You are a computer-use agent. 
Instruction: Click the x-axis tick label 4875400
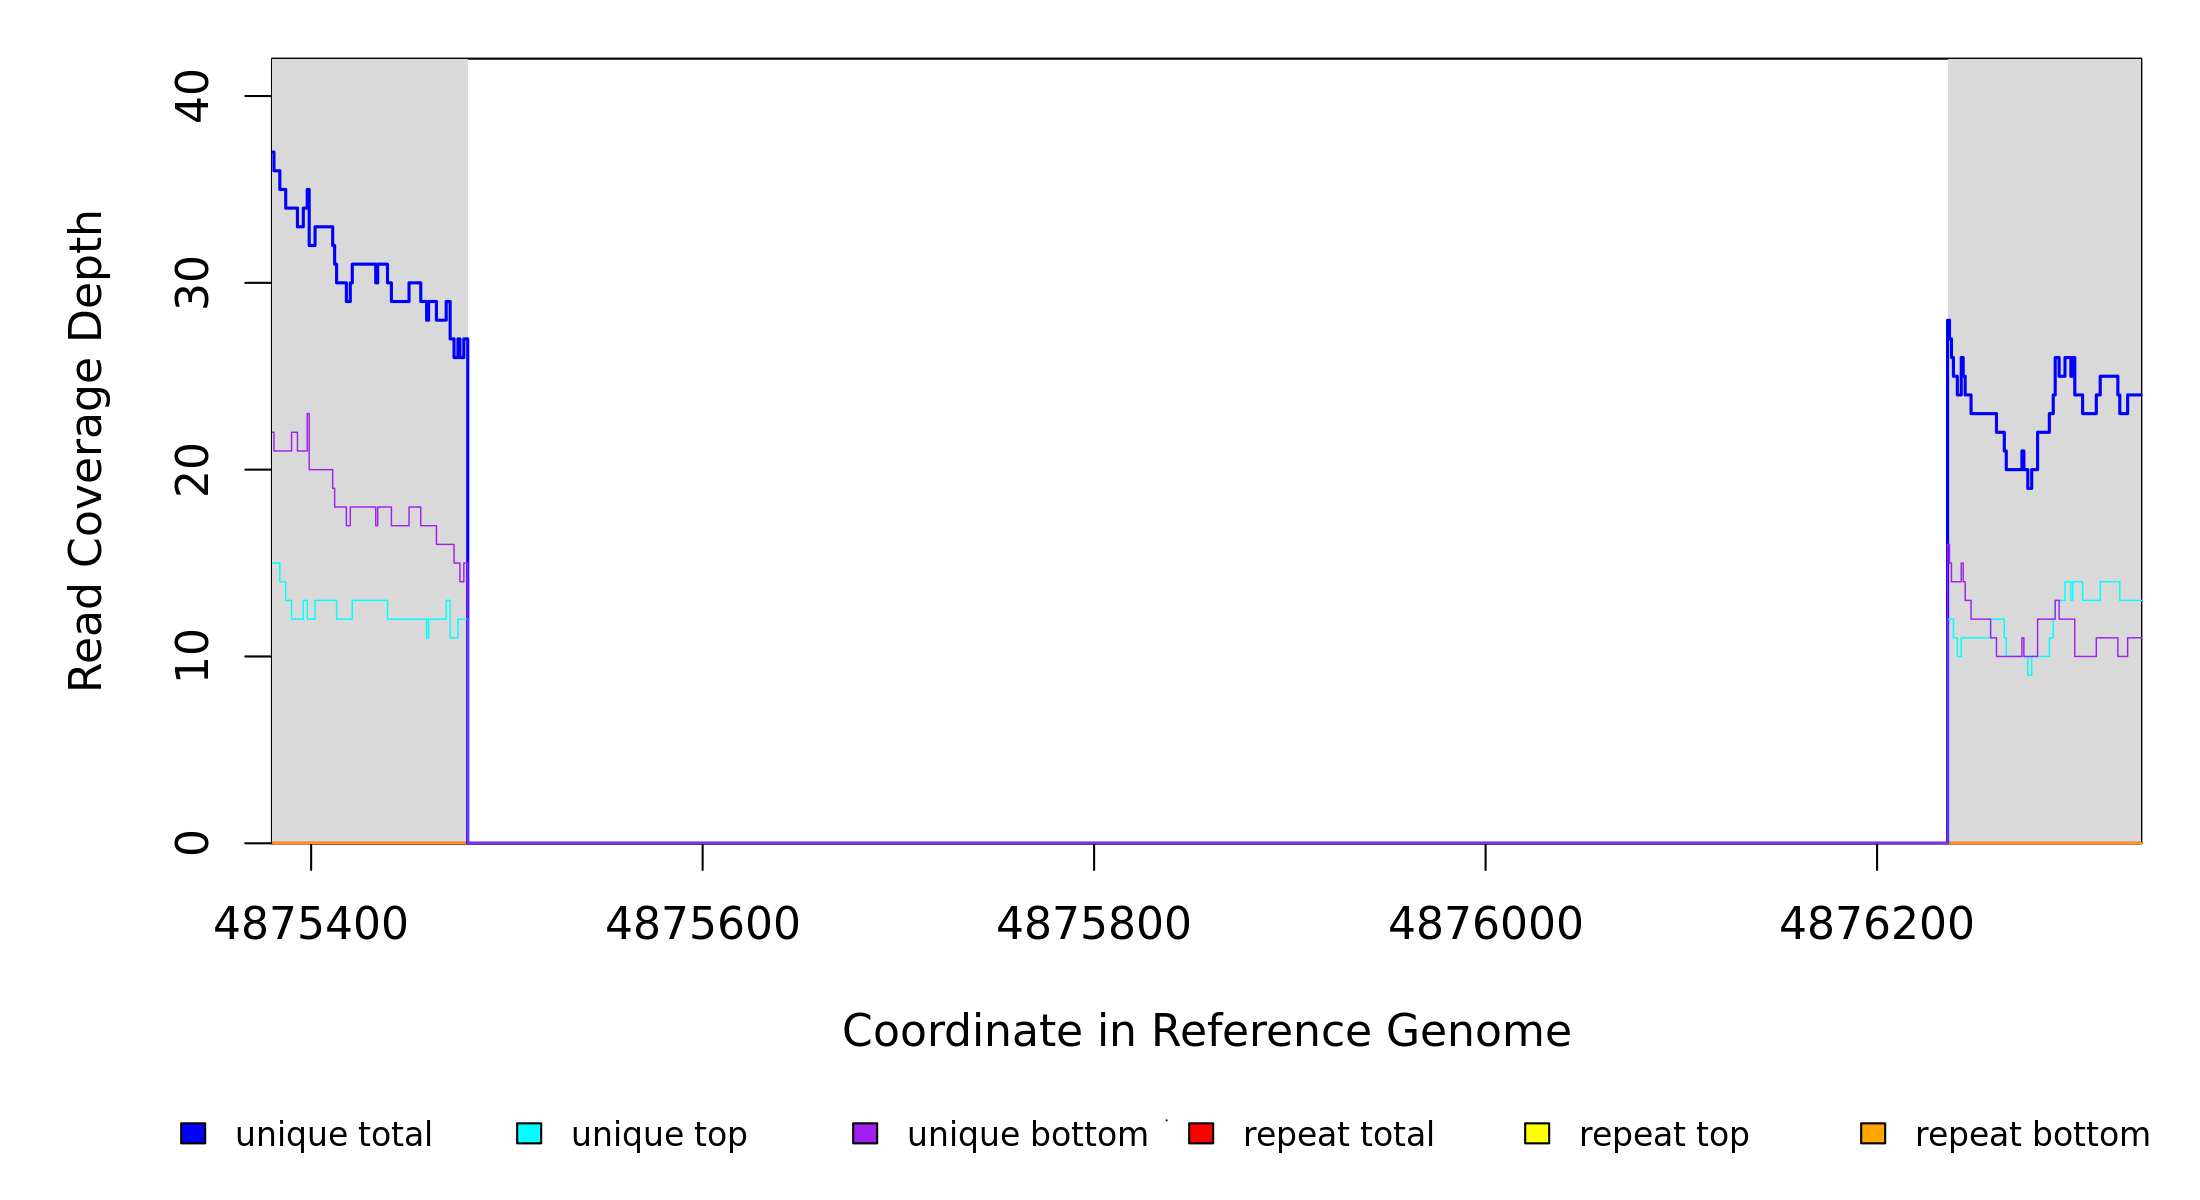(x=311, y=924)
